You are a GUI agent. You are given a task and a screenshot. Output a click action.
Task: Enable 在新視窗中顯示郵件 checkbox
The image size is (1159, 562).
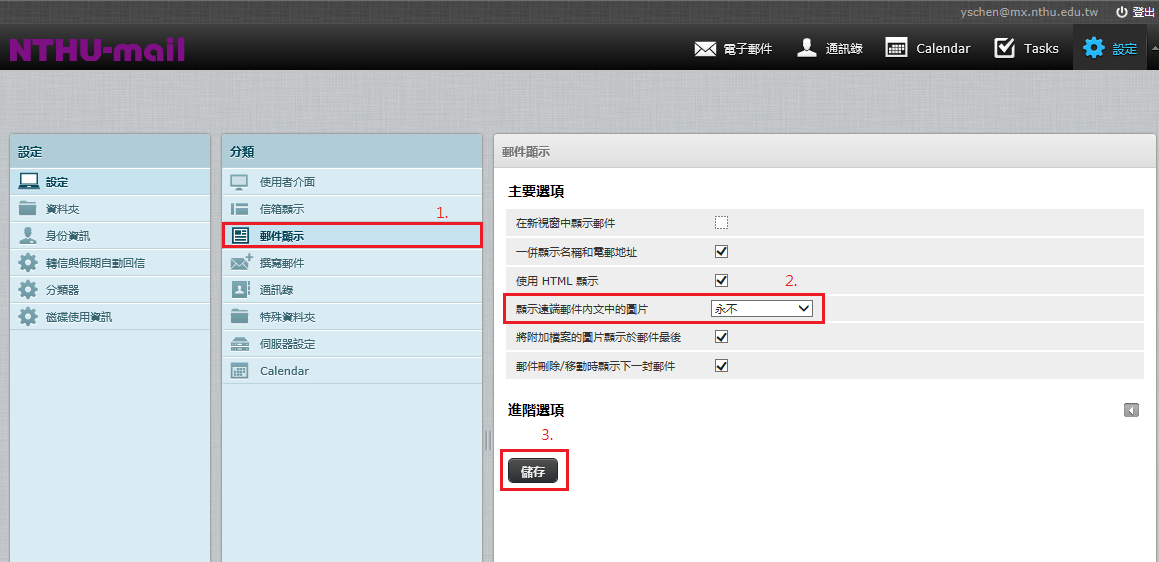click(x=721, y=223)
